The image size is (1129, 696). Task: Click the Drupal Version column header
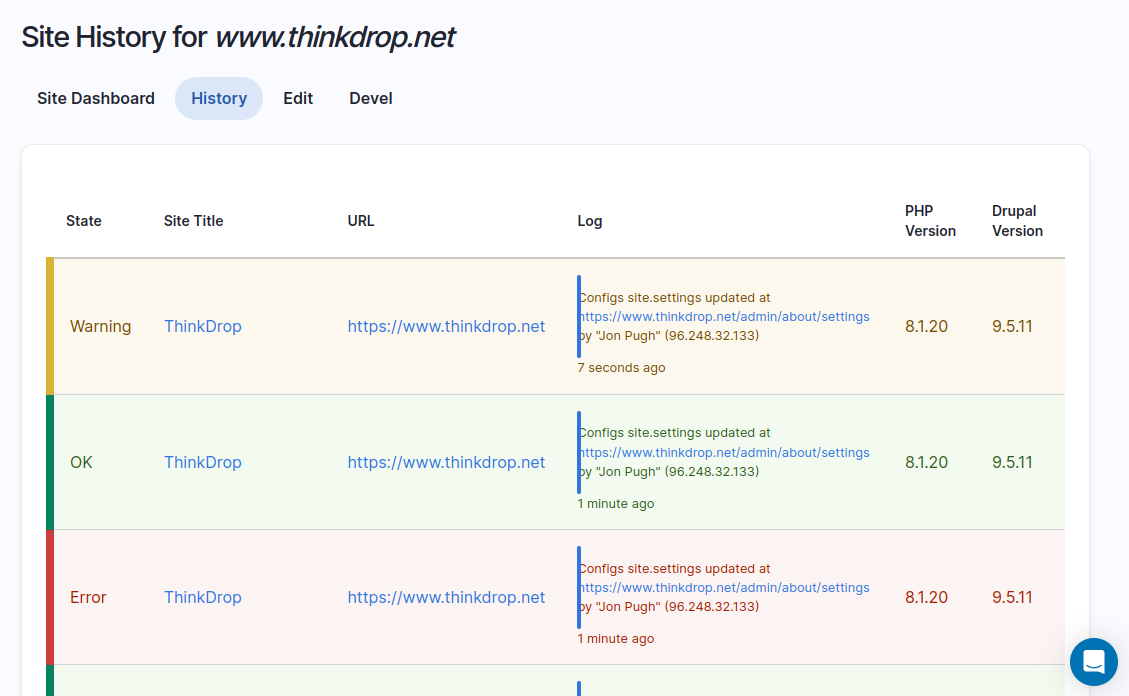(1017, 220)
